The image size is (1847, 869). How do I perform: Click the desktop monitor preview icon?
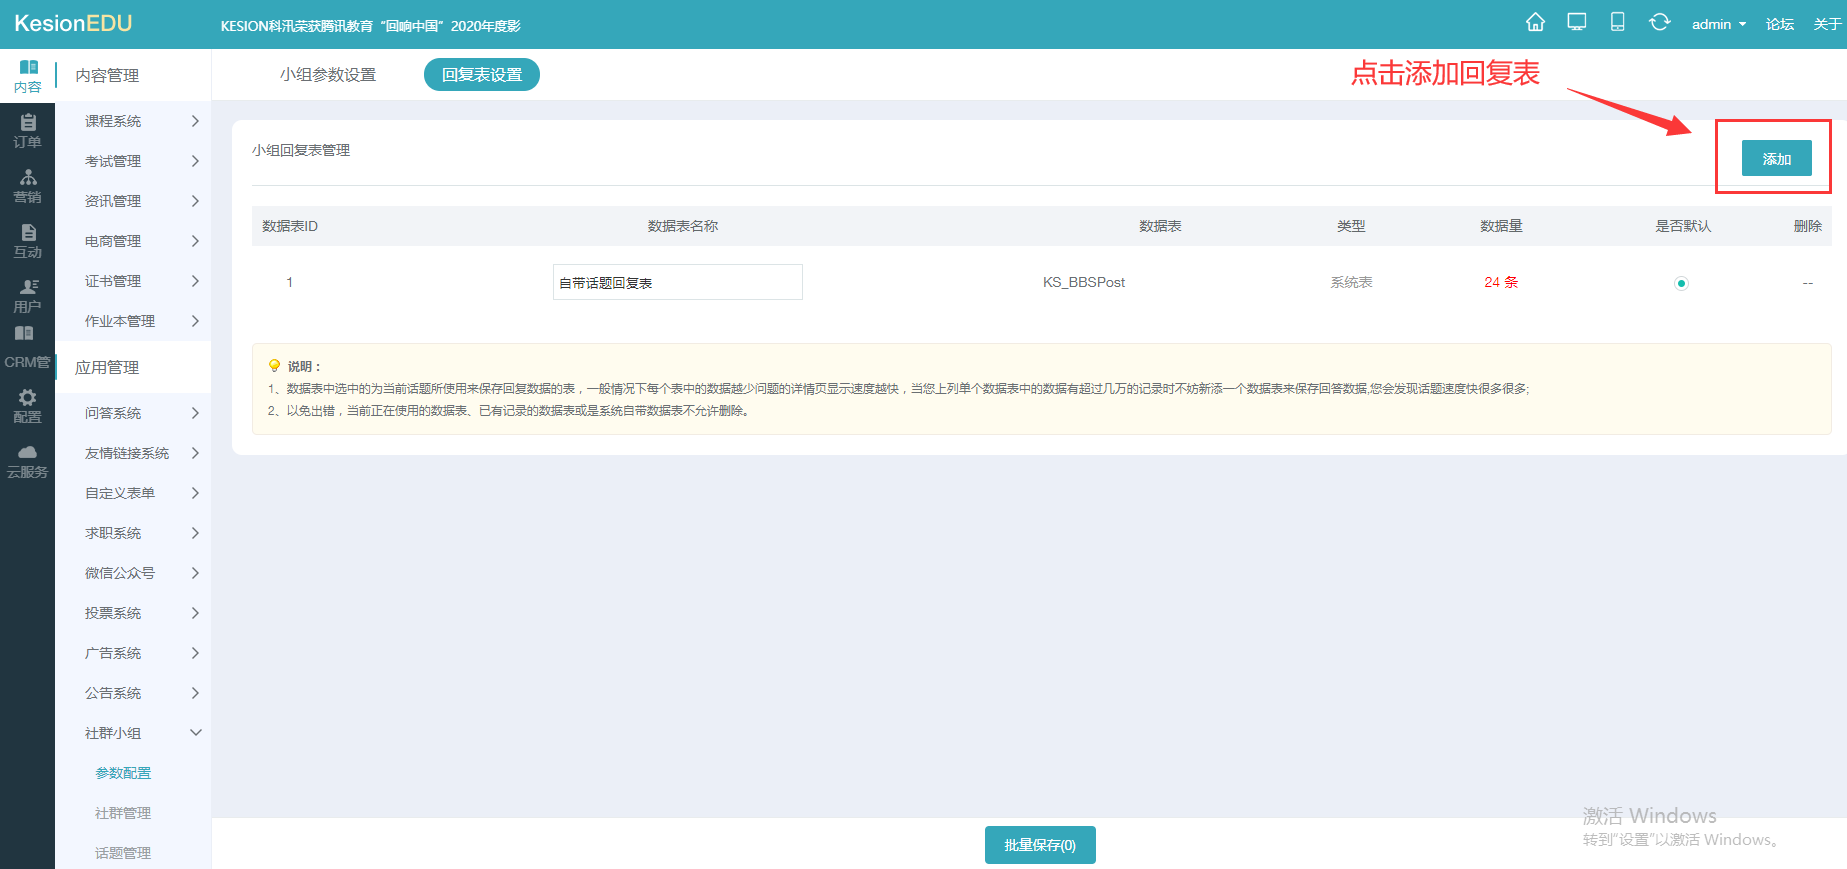tap(1577, 22)
